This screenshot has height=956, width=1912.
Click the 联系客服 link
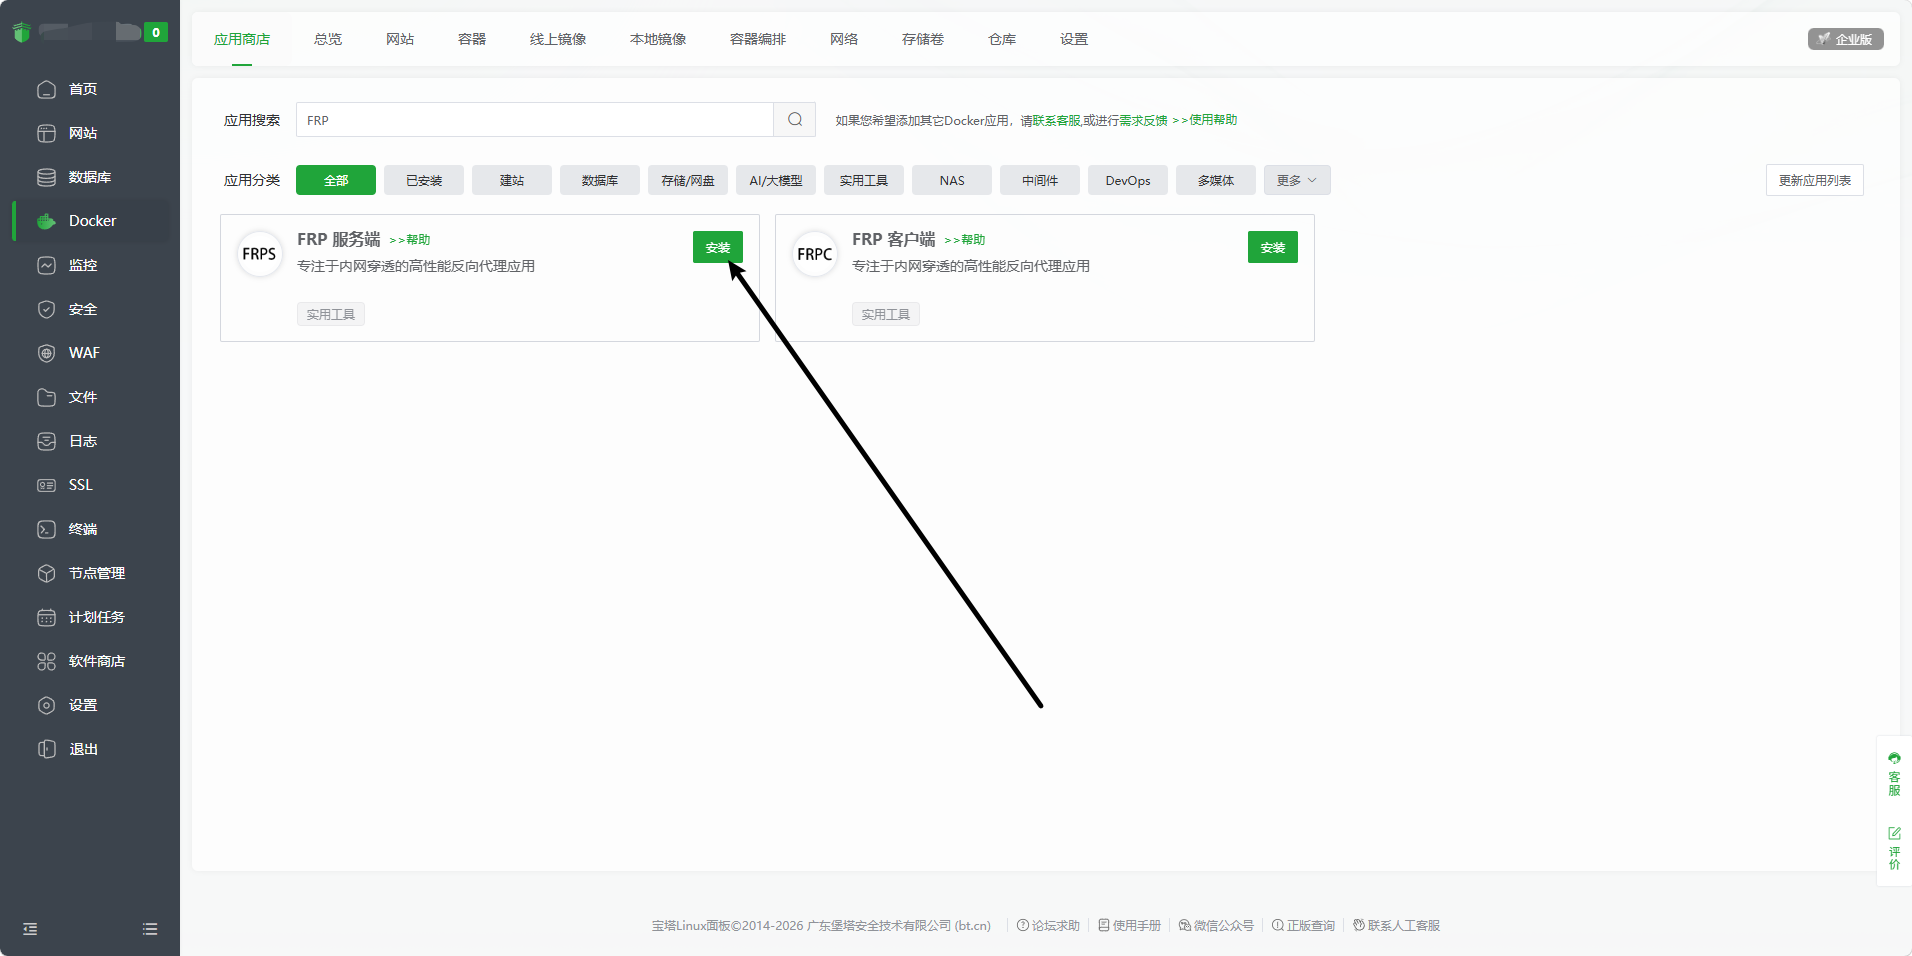click(x=1057, y=120)
